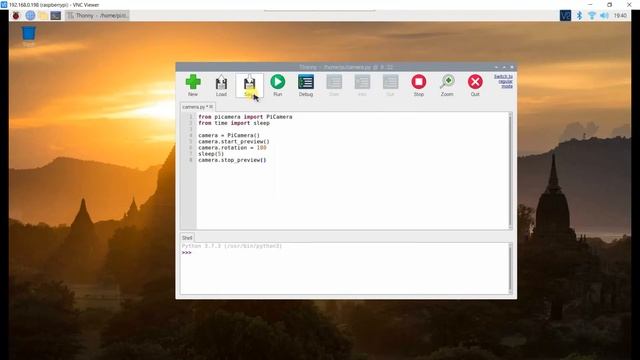The height and width of the screenshot is (360, 640).
Task: Open the VNC server tray icon
Action: click(565, 16)
